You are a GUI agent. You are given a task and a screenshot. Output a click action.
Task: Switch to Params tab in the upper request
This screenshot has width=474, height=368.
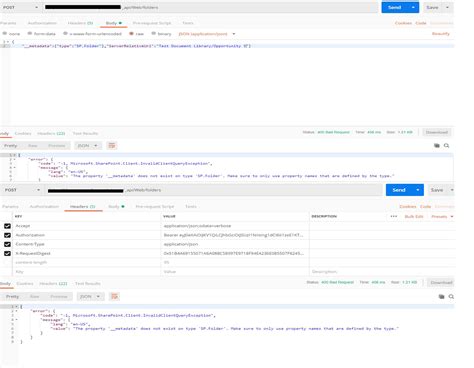click(x=8, y=23)
